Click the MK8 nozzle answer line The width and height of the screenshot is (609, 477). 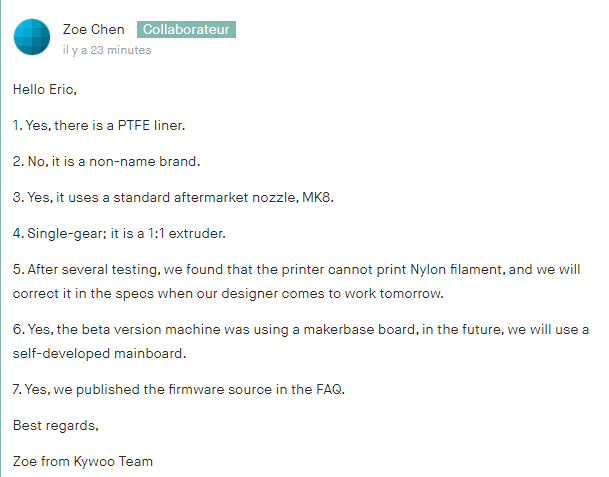173,197
